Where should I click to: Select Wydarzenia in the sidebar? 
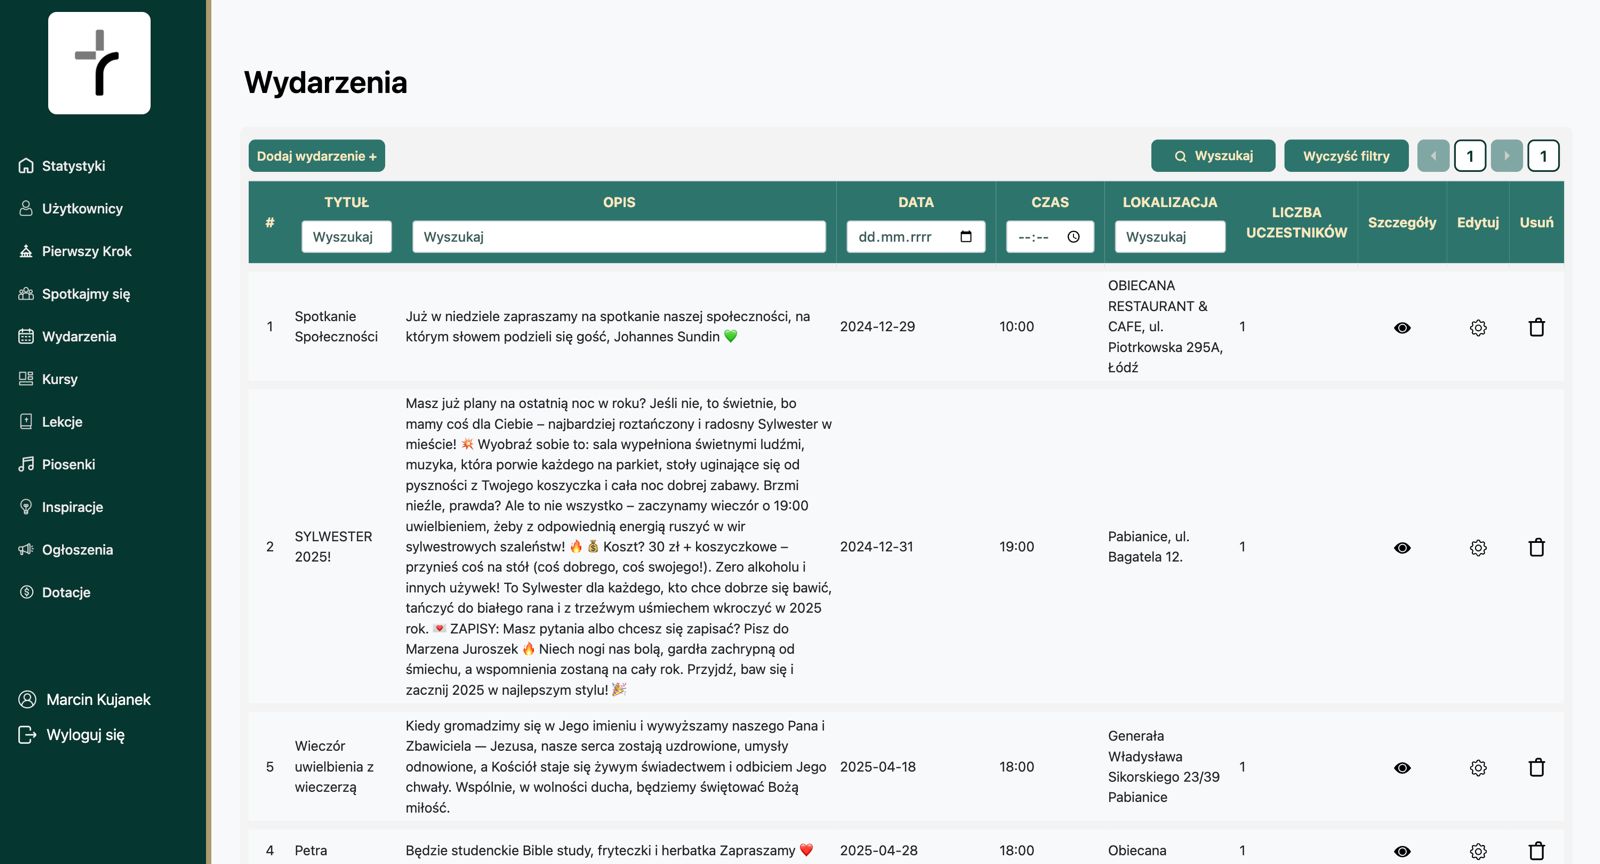click(x=68, y=336)
